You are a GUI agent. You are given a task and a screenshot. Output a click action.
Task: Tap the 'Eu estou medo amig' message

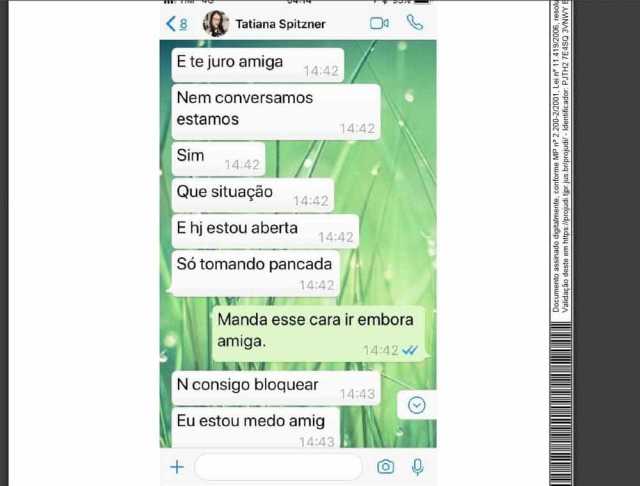[x=256, y=427]
